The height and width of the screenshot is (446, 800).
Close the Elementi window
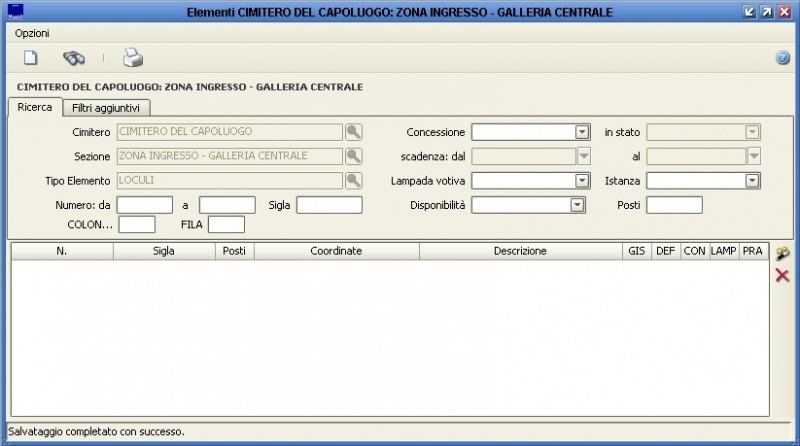pos(785,12)
